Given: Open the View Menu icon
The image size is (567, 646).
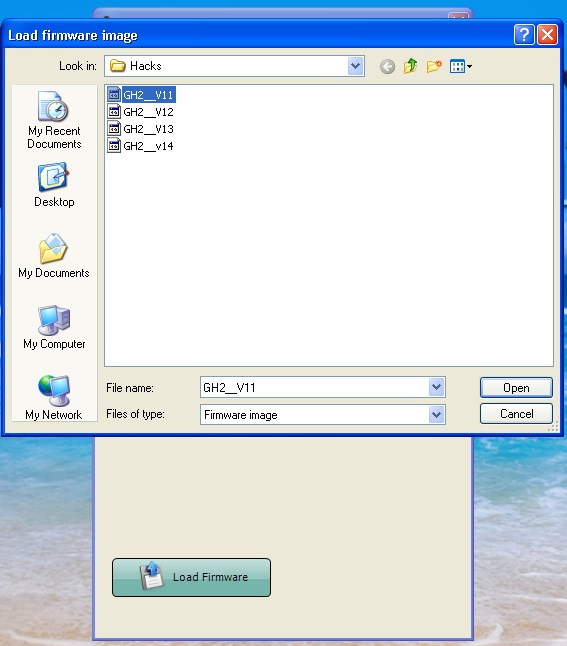Looking at the screenshot, I should pyautogui.click(x=461, y=66).
